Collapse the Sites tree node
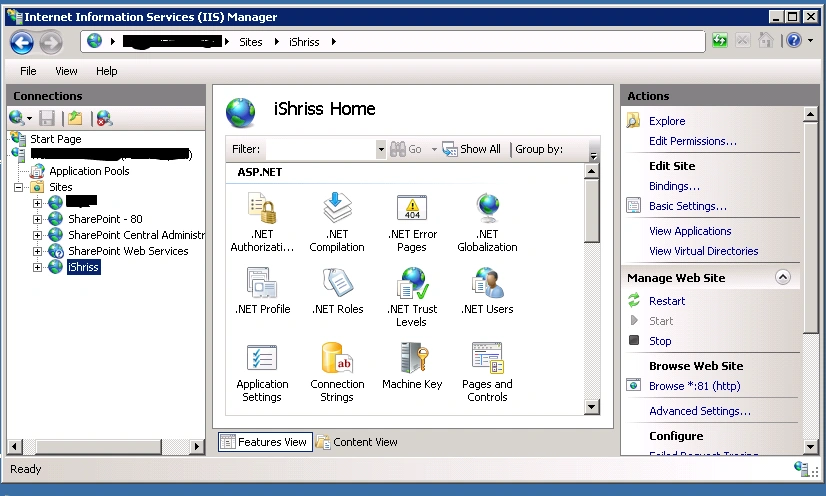Image resolution: width=826 pixels, height=496 pixels. [18, 187]
